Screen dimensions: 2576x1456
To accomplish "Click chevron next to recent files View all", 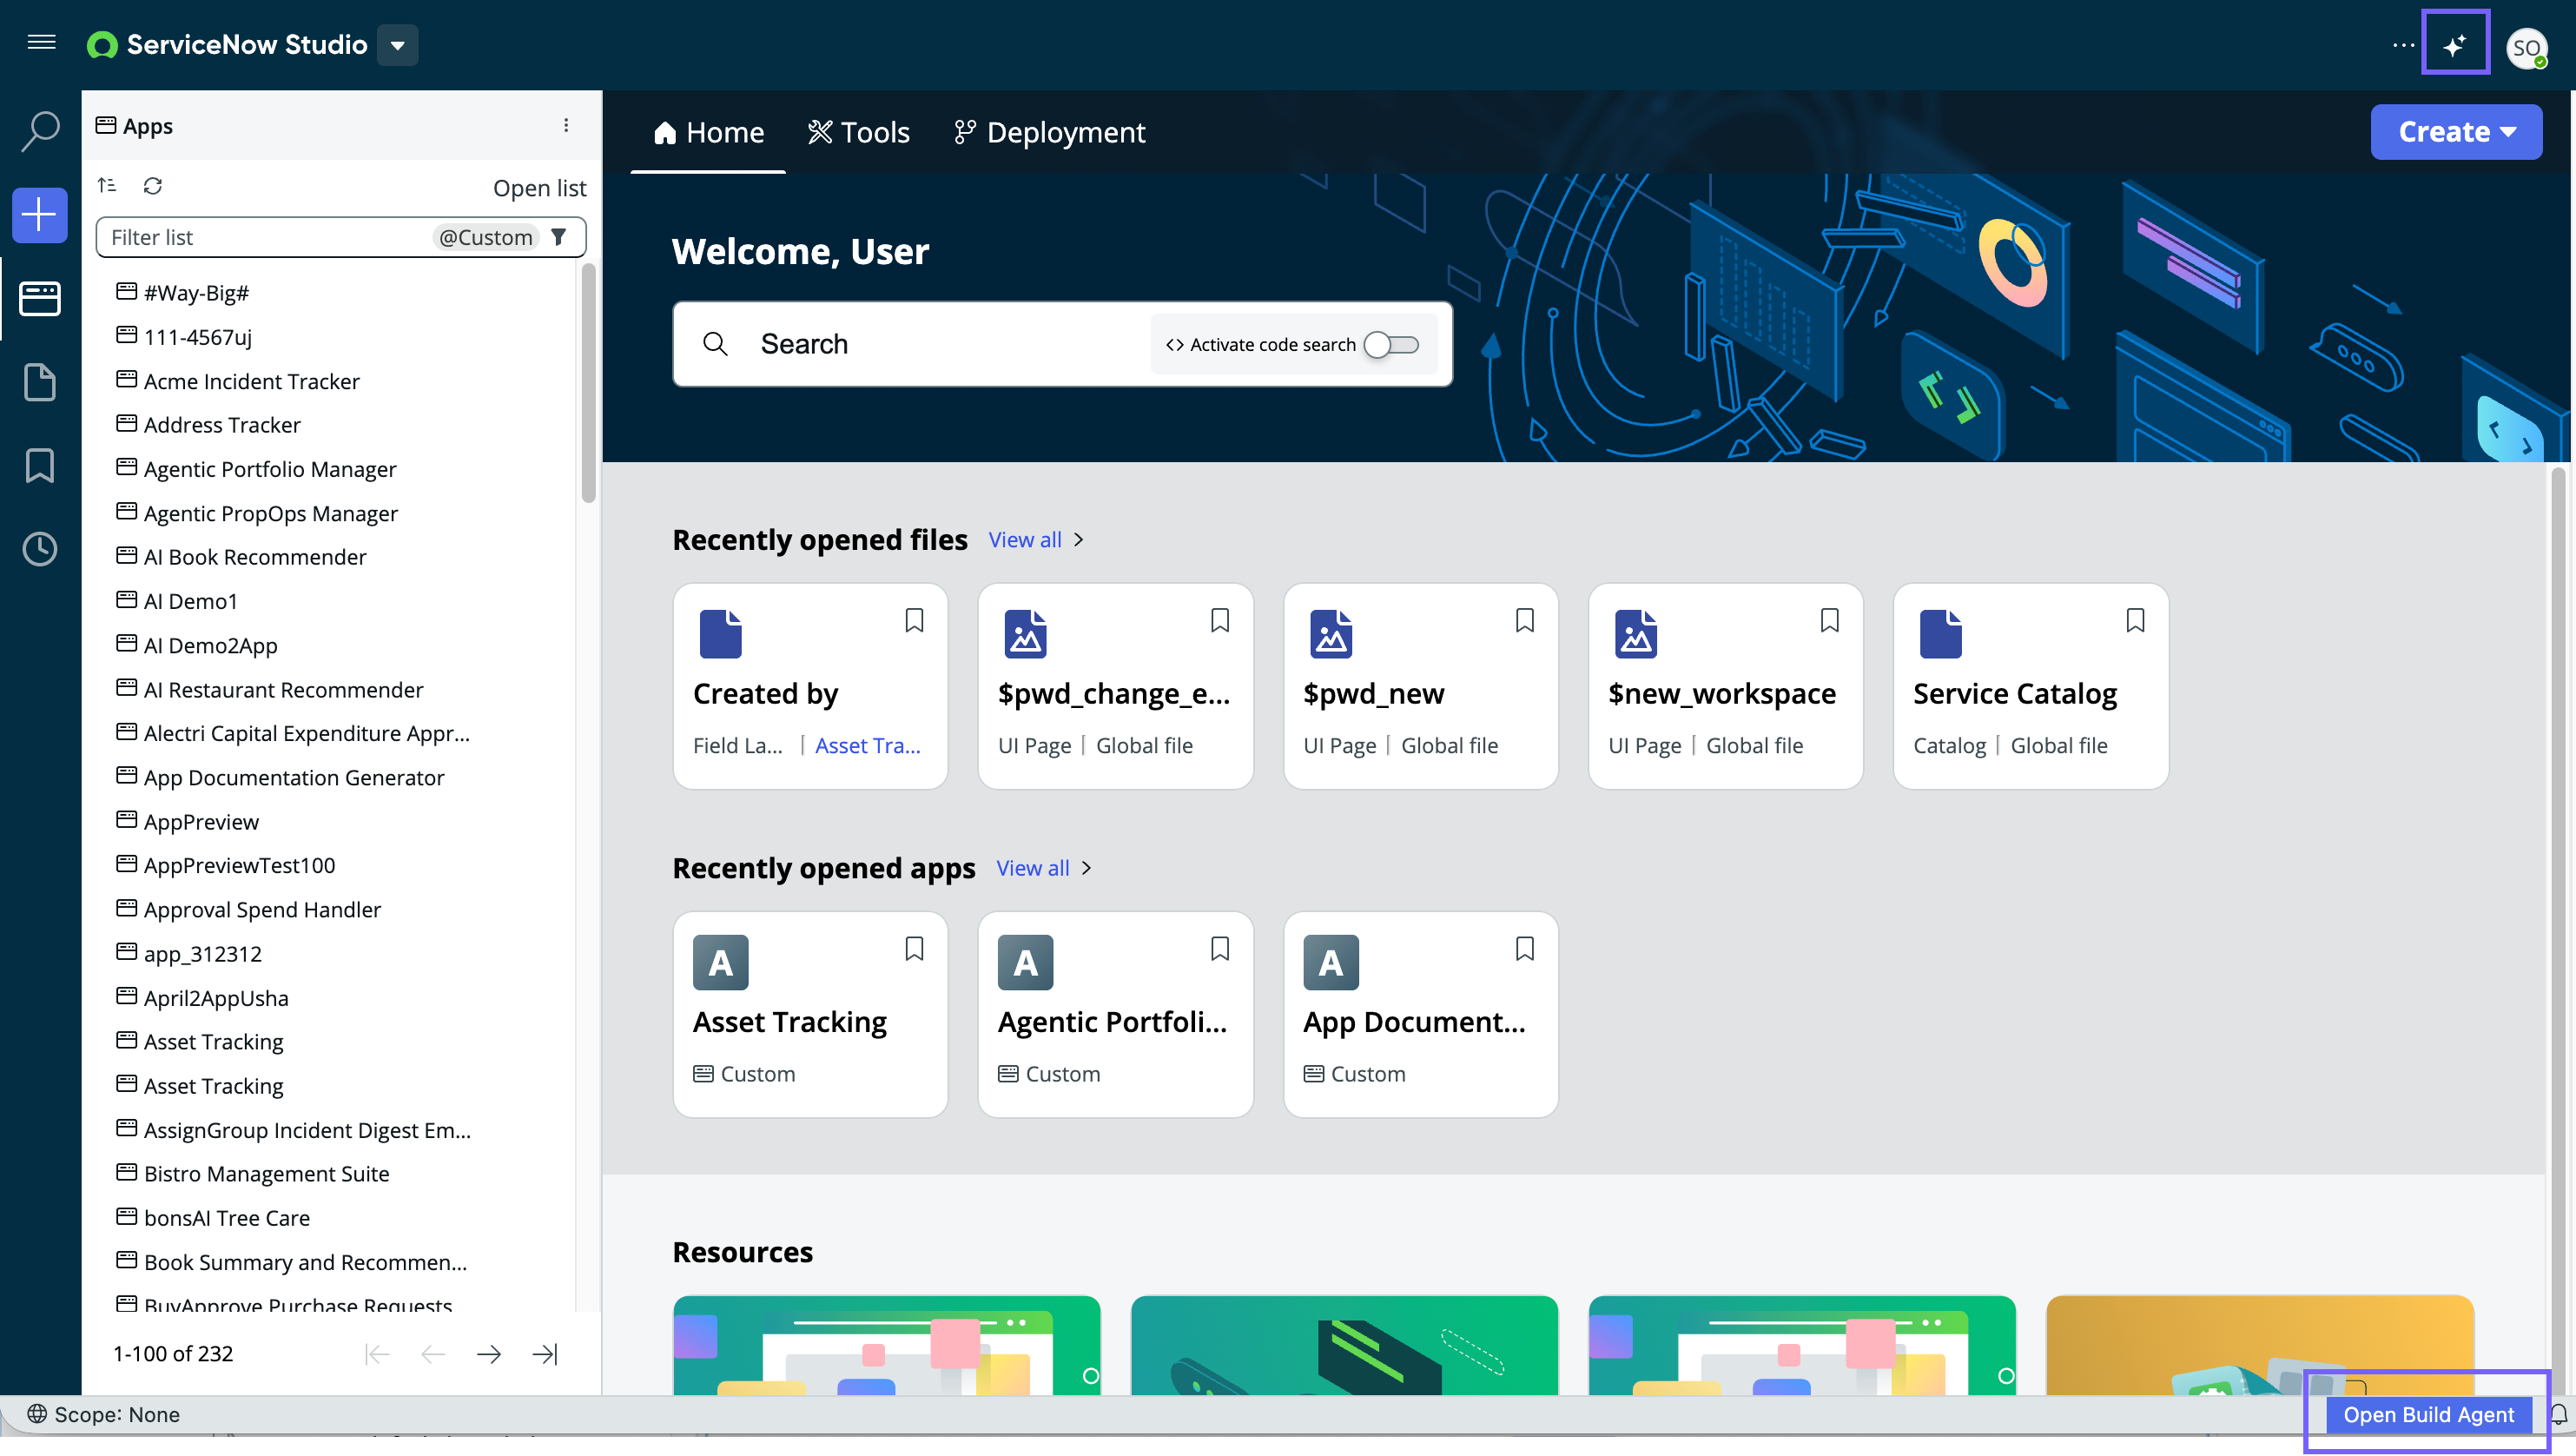I will (1079, 540).
